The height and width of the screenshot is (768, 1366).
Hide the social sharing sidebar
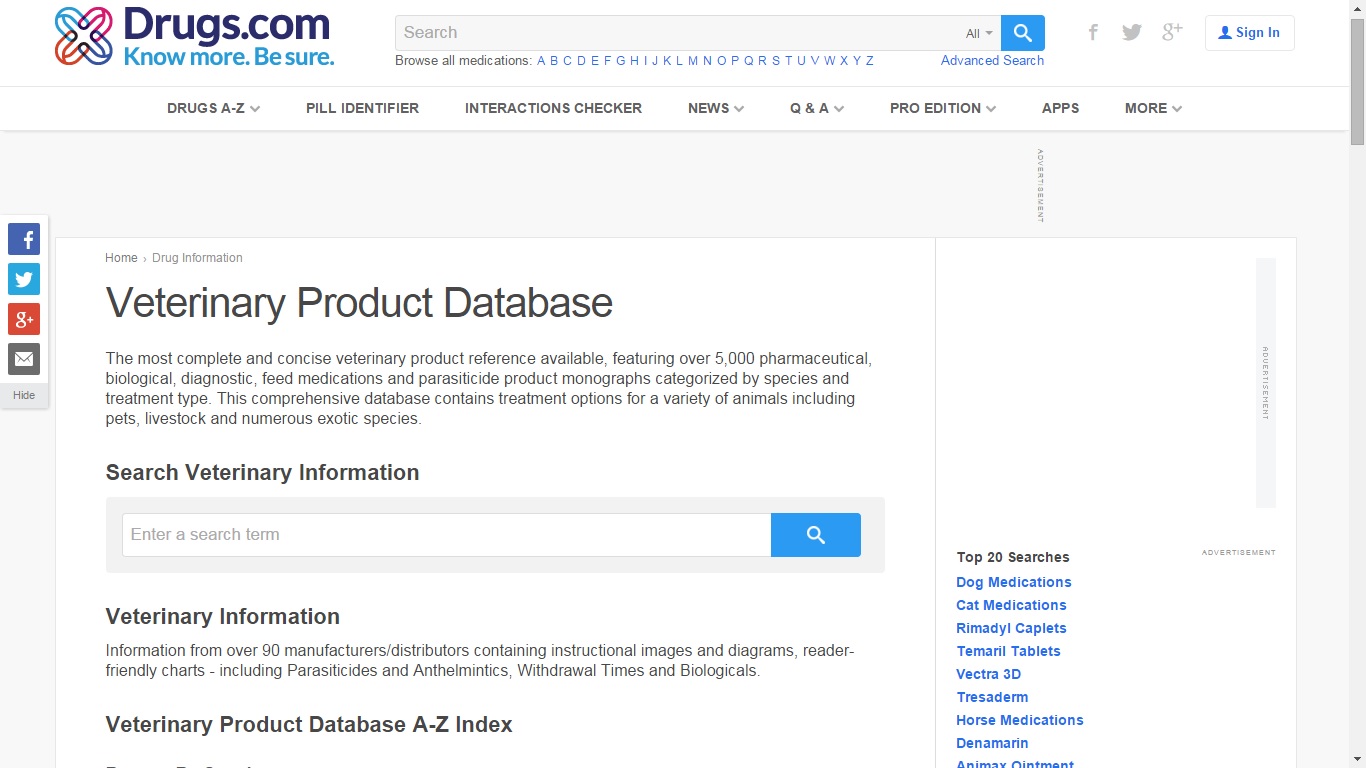pos(24,395)
